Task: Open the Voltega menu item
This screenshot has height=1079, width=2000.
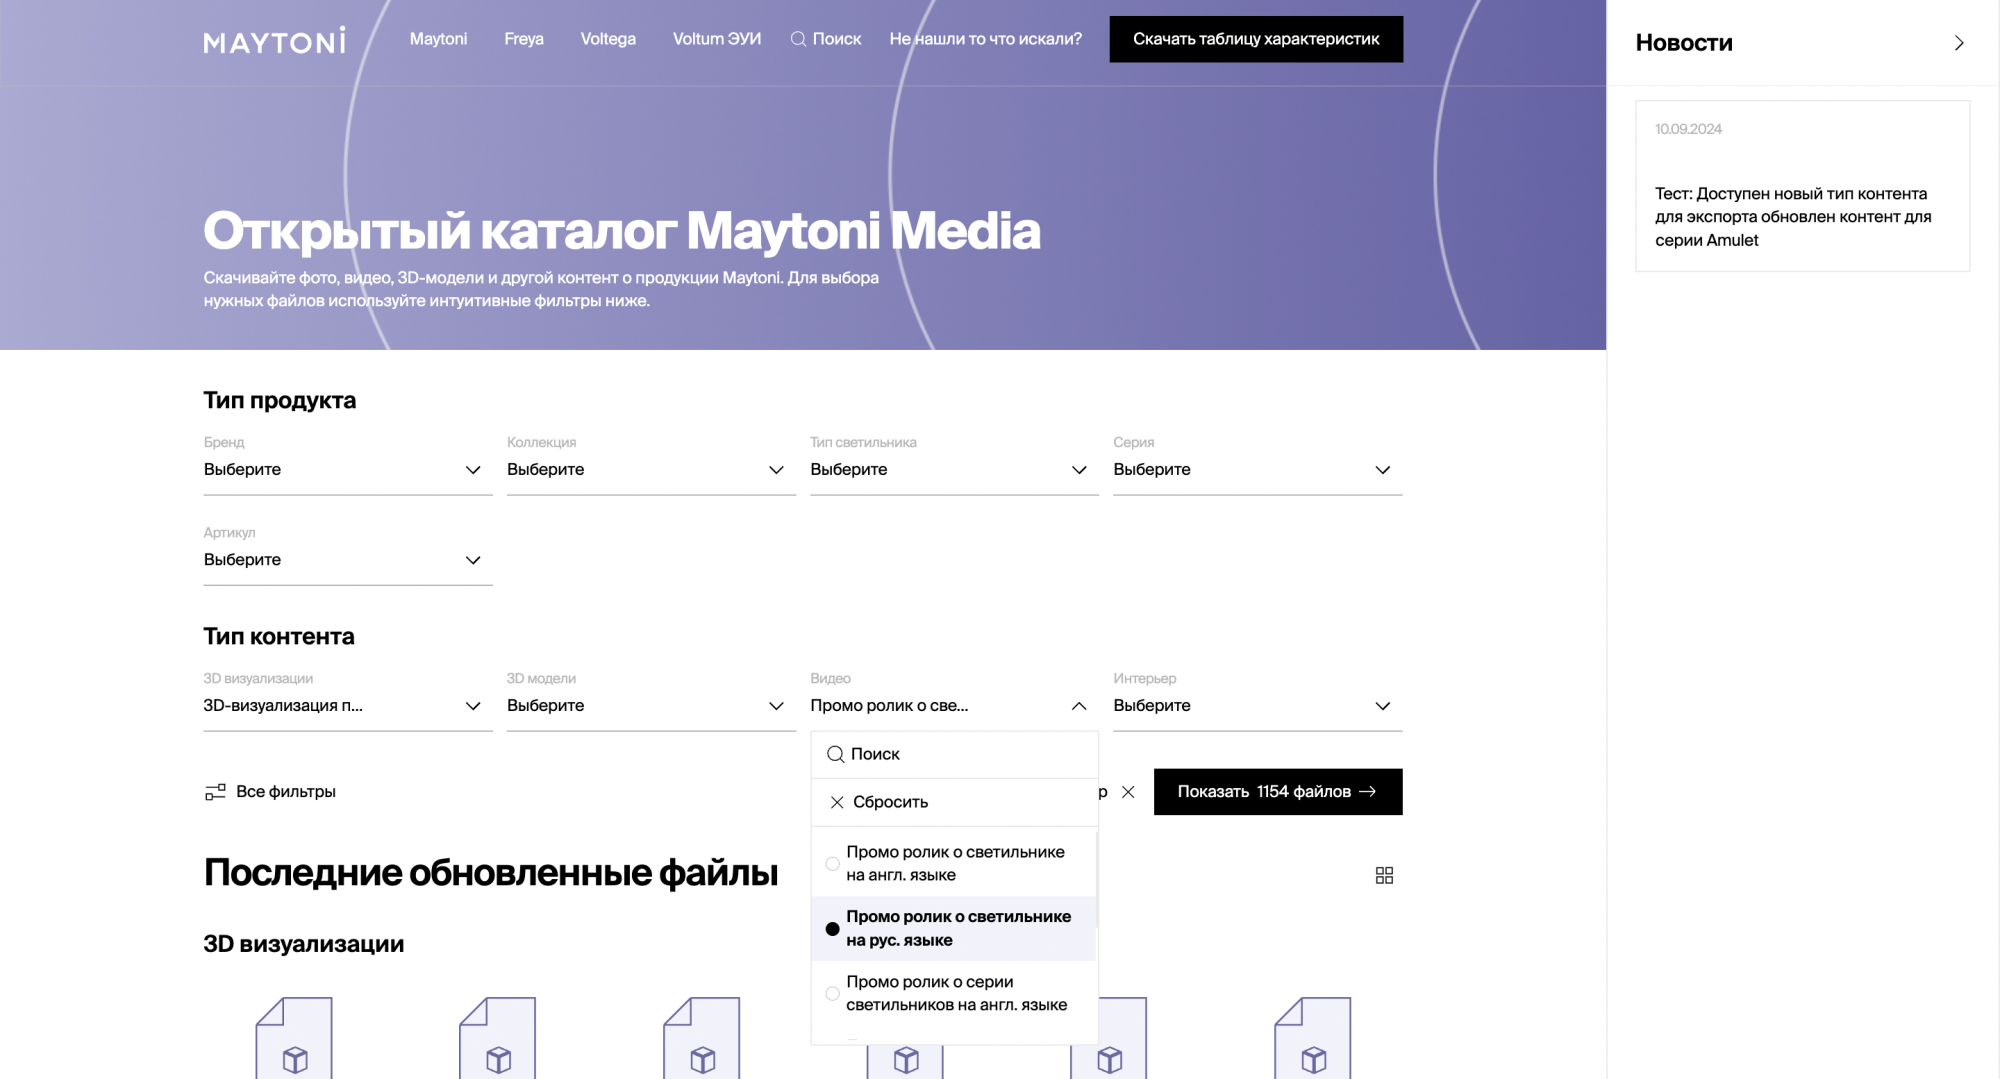Action: (608, 39)
